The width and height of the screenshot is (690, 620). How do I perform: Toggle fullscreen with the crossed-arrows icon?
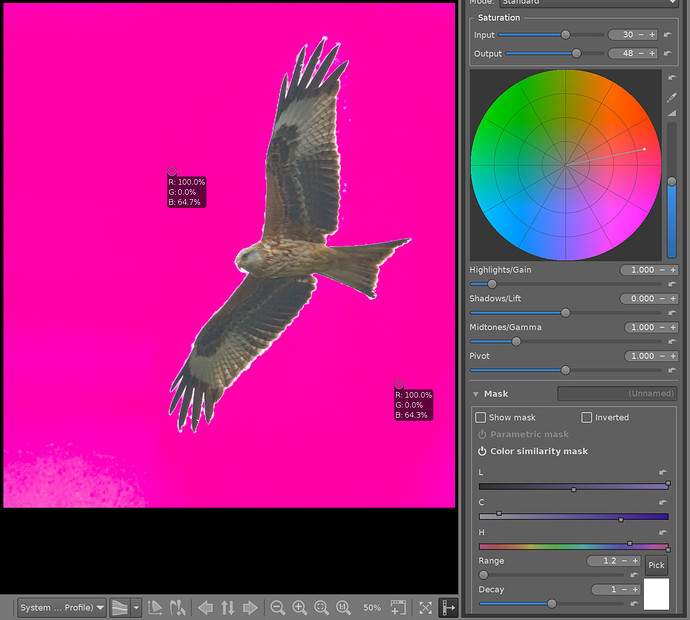[426, 608]
